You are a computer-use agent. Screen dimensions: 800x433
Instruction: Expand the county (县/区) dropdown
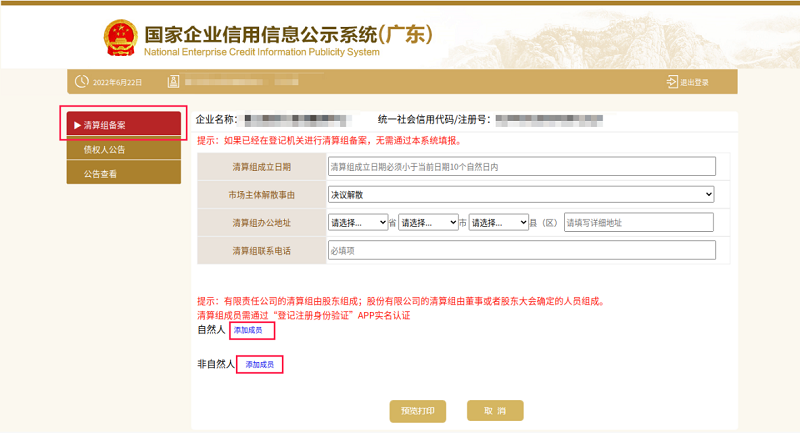[x=498, y=222]
